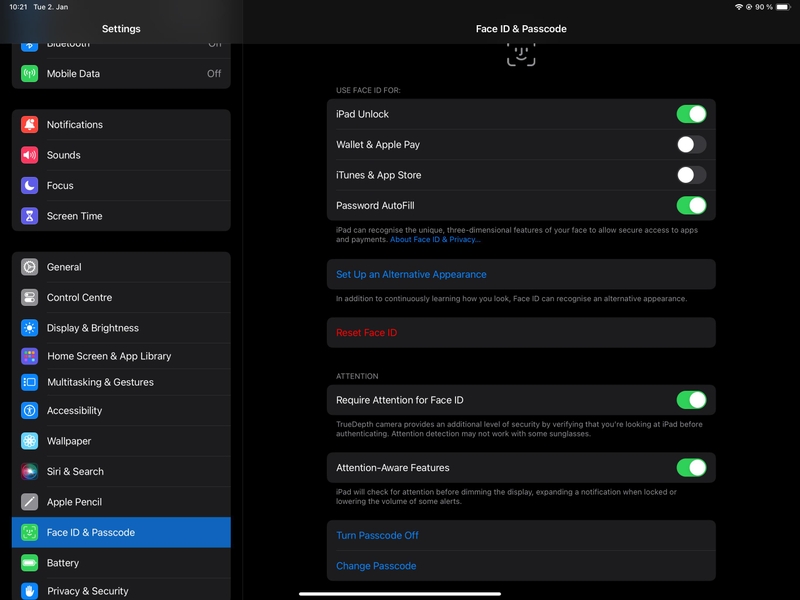Tap the Screen Time hourglass icon
The image size is (800, 600).
(30, 216)
